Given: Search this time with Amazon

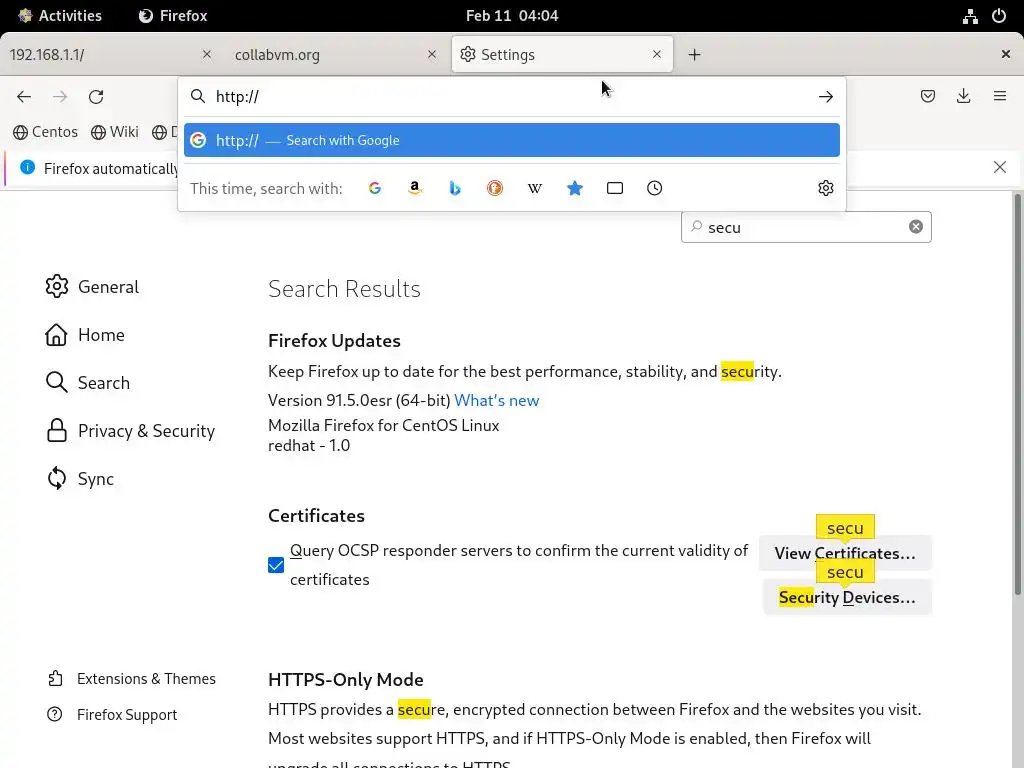Looking at the screenshot, I should [x=415, y=188].
